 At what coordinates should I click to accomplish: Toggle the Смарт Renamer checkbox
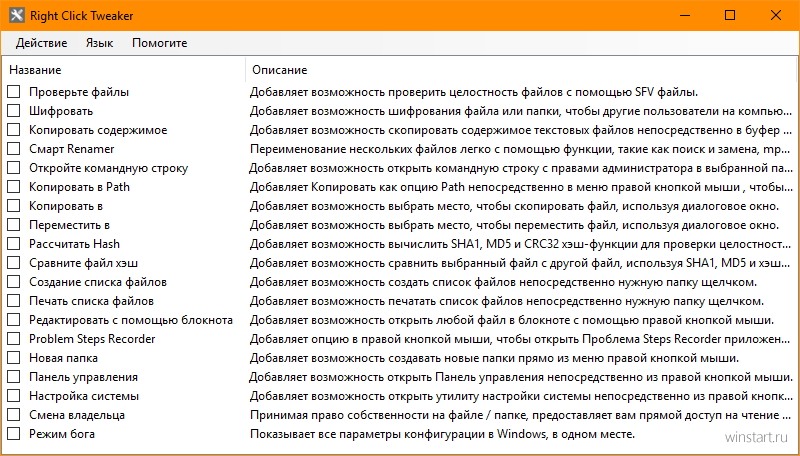(x=14, y=149)
